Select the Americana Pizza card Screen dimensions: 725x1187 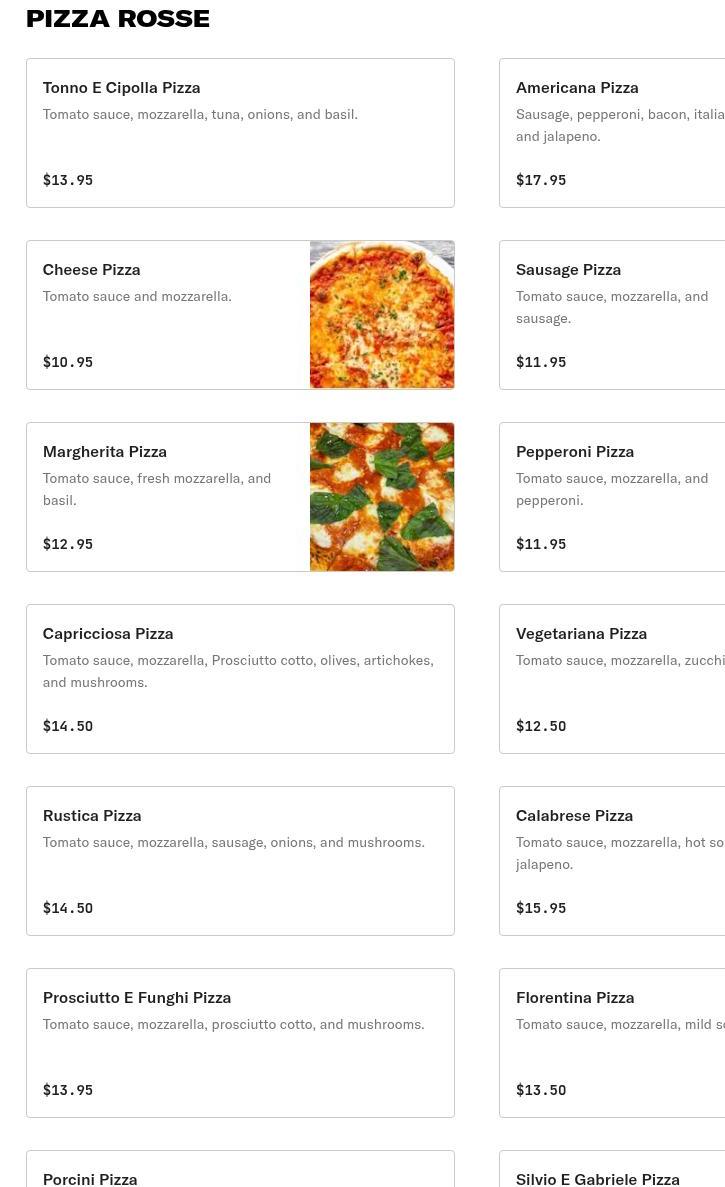coord(612,132)
